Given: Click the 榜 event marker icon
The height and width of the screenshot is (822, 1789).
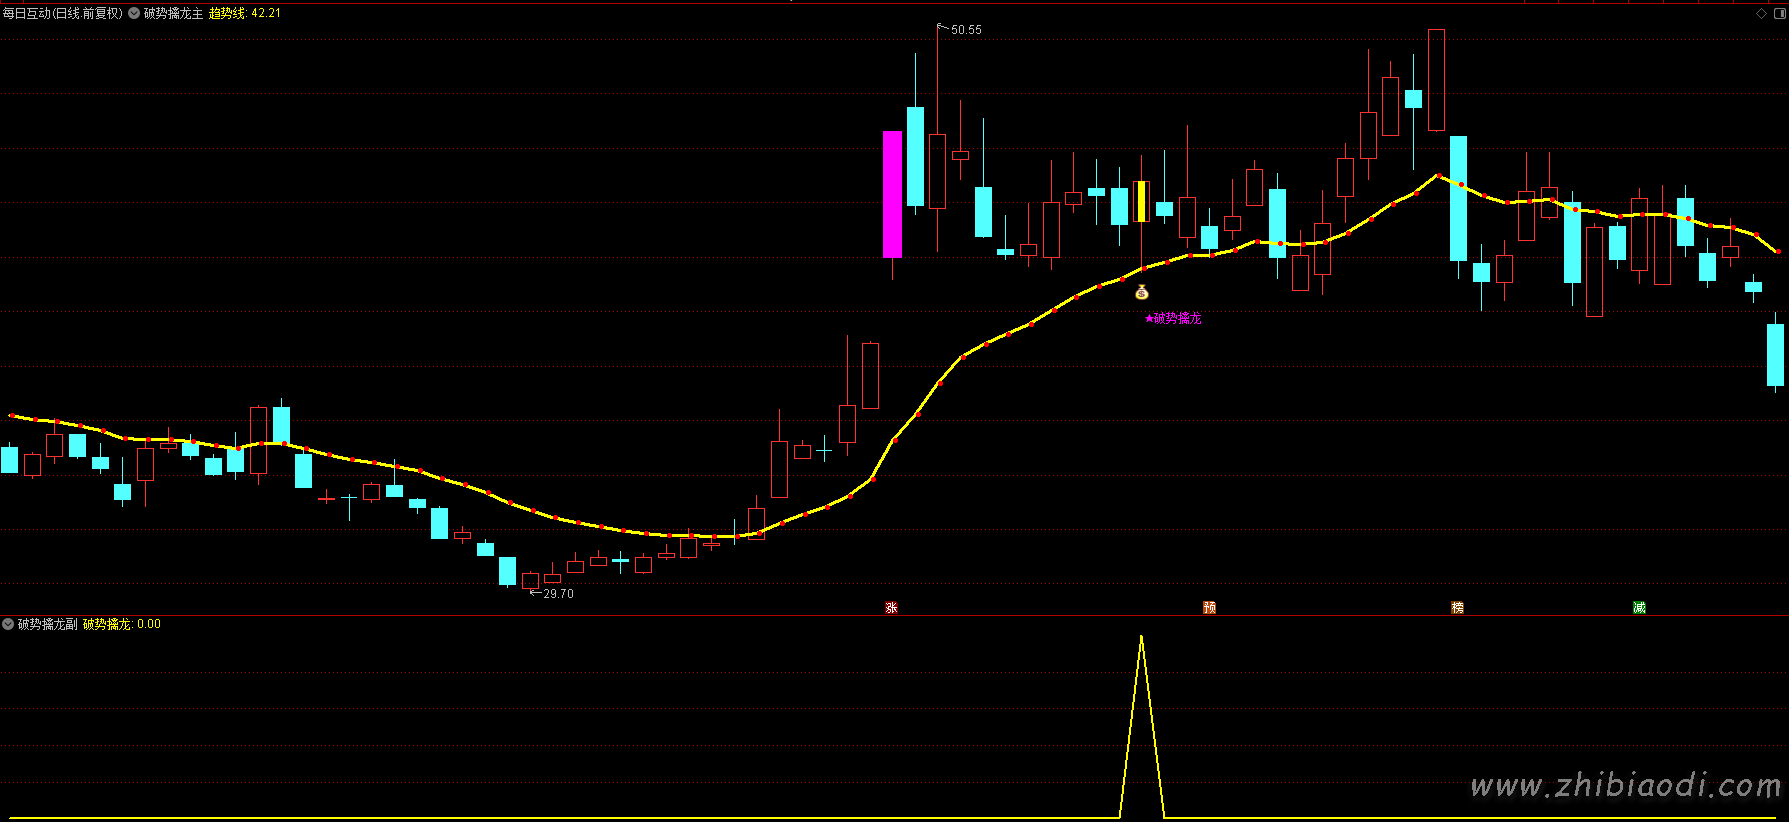Looking at the screenshot, I should tap(1457, 607).
